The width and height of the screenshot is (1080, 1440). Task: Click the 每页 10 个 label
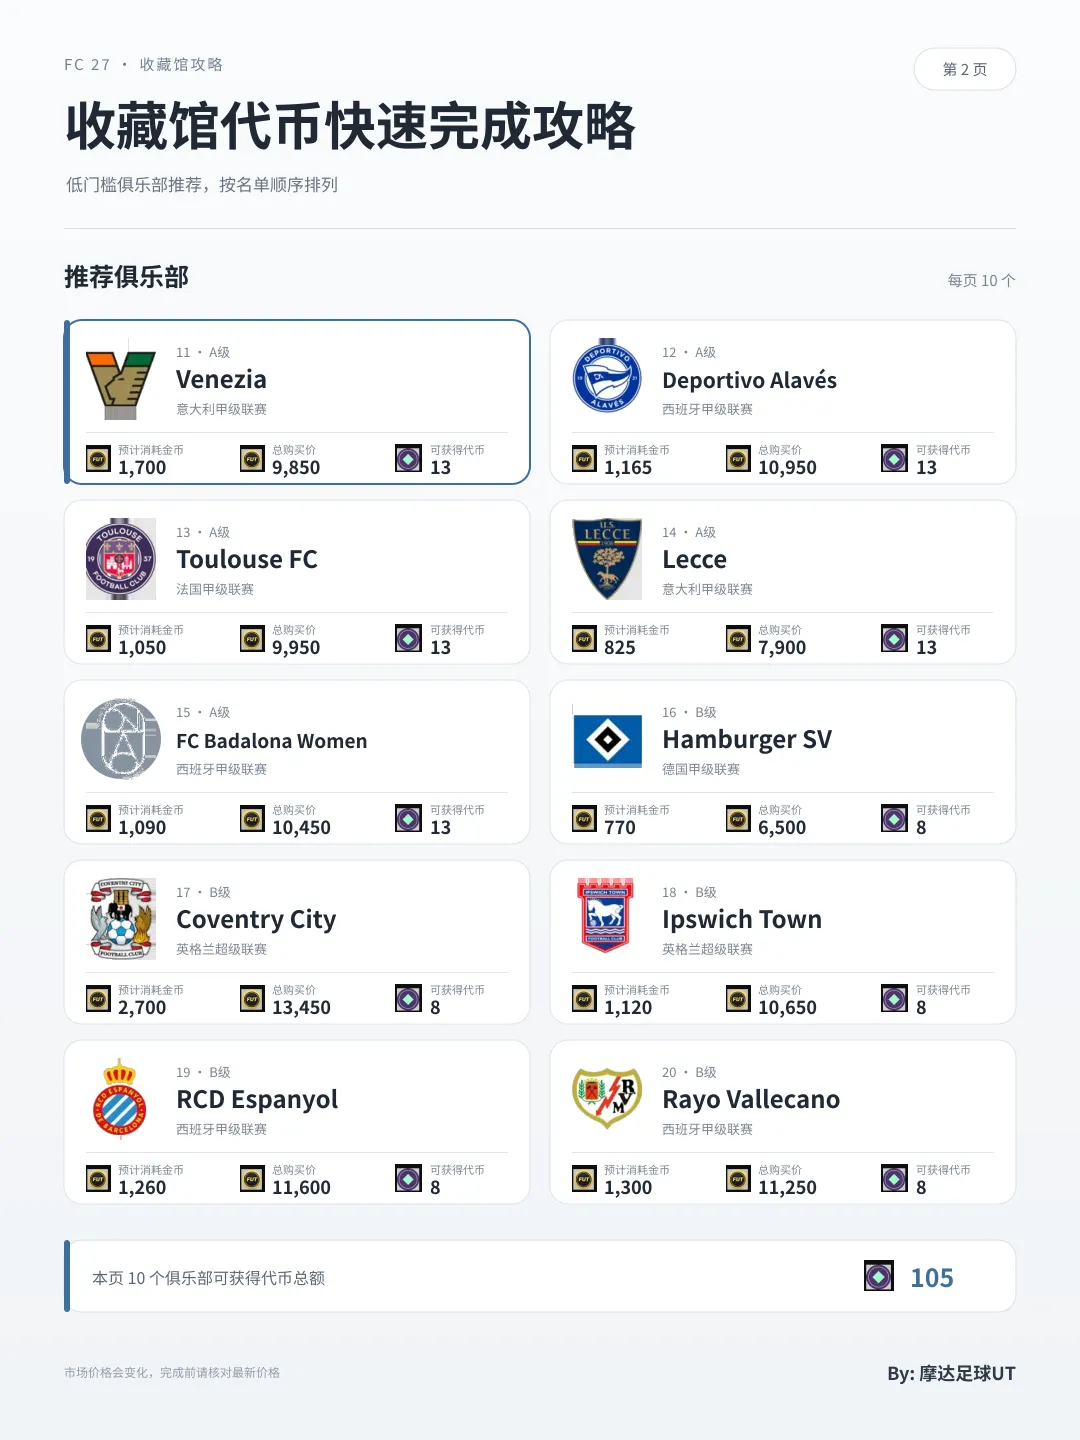click(x=981, y=280)
